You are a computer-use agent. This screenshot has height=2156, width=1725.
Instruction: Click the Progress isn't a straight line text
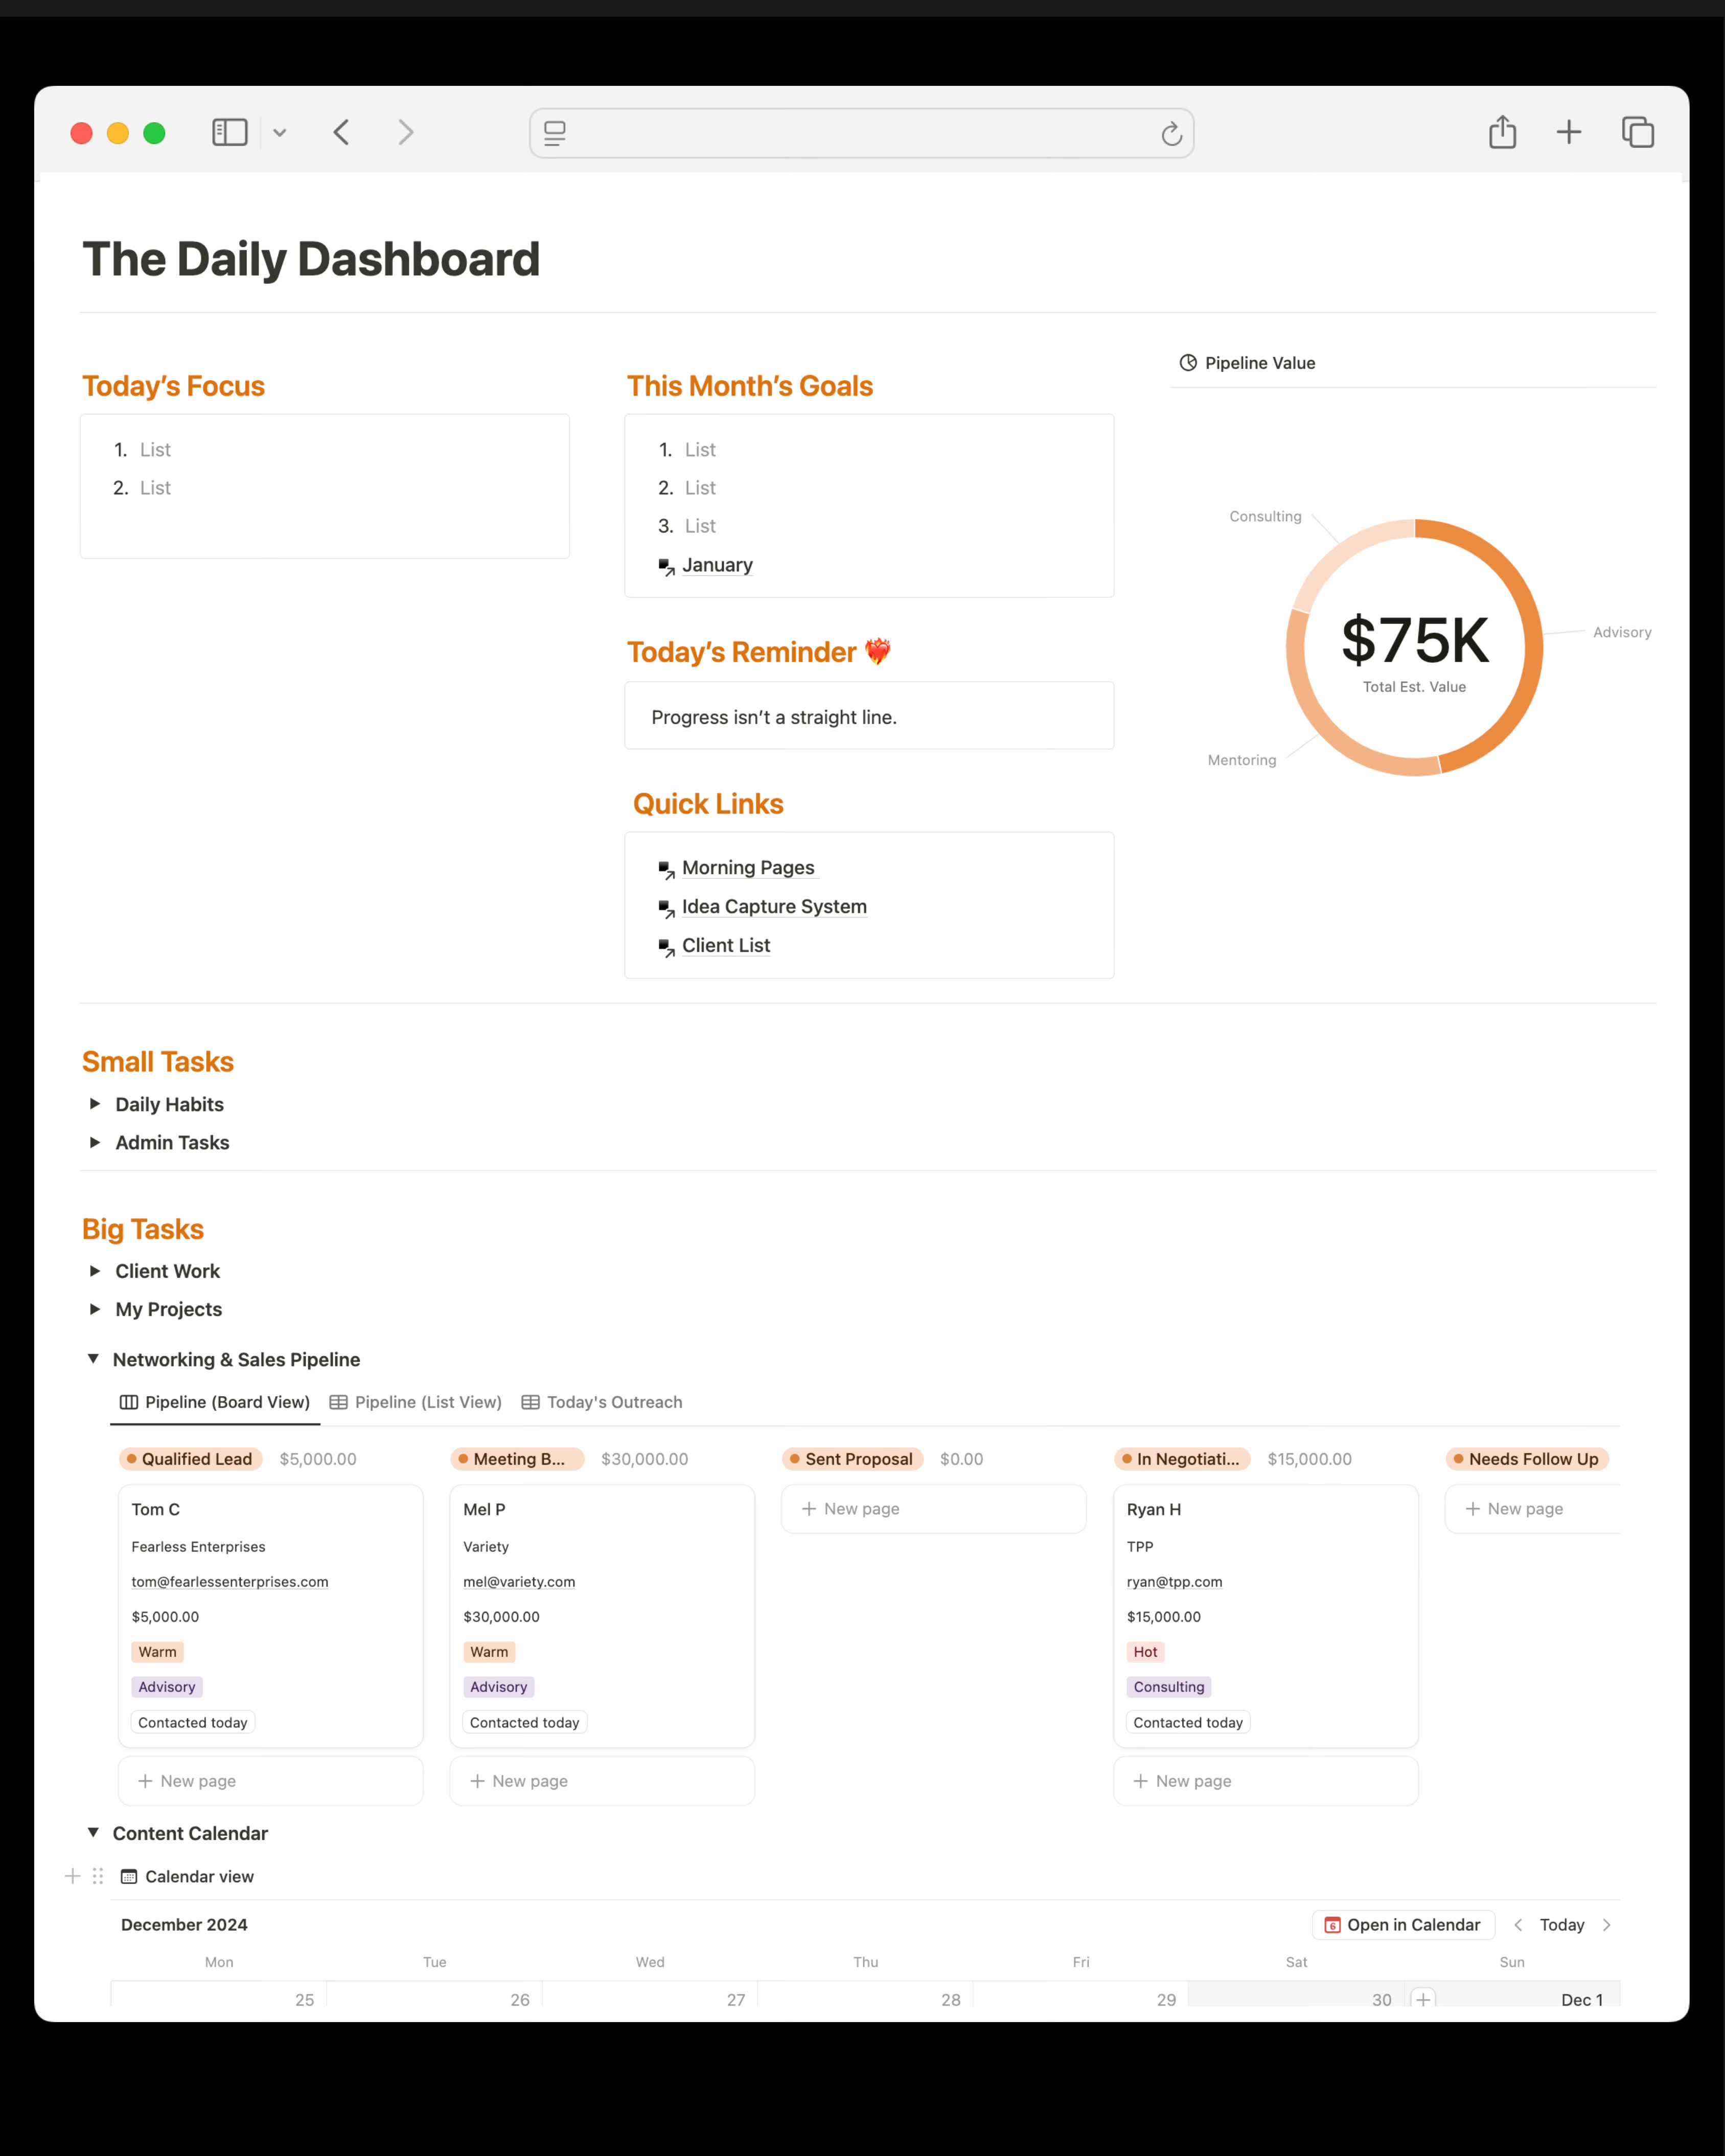pyautogui.click(x=774, y=717)
